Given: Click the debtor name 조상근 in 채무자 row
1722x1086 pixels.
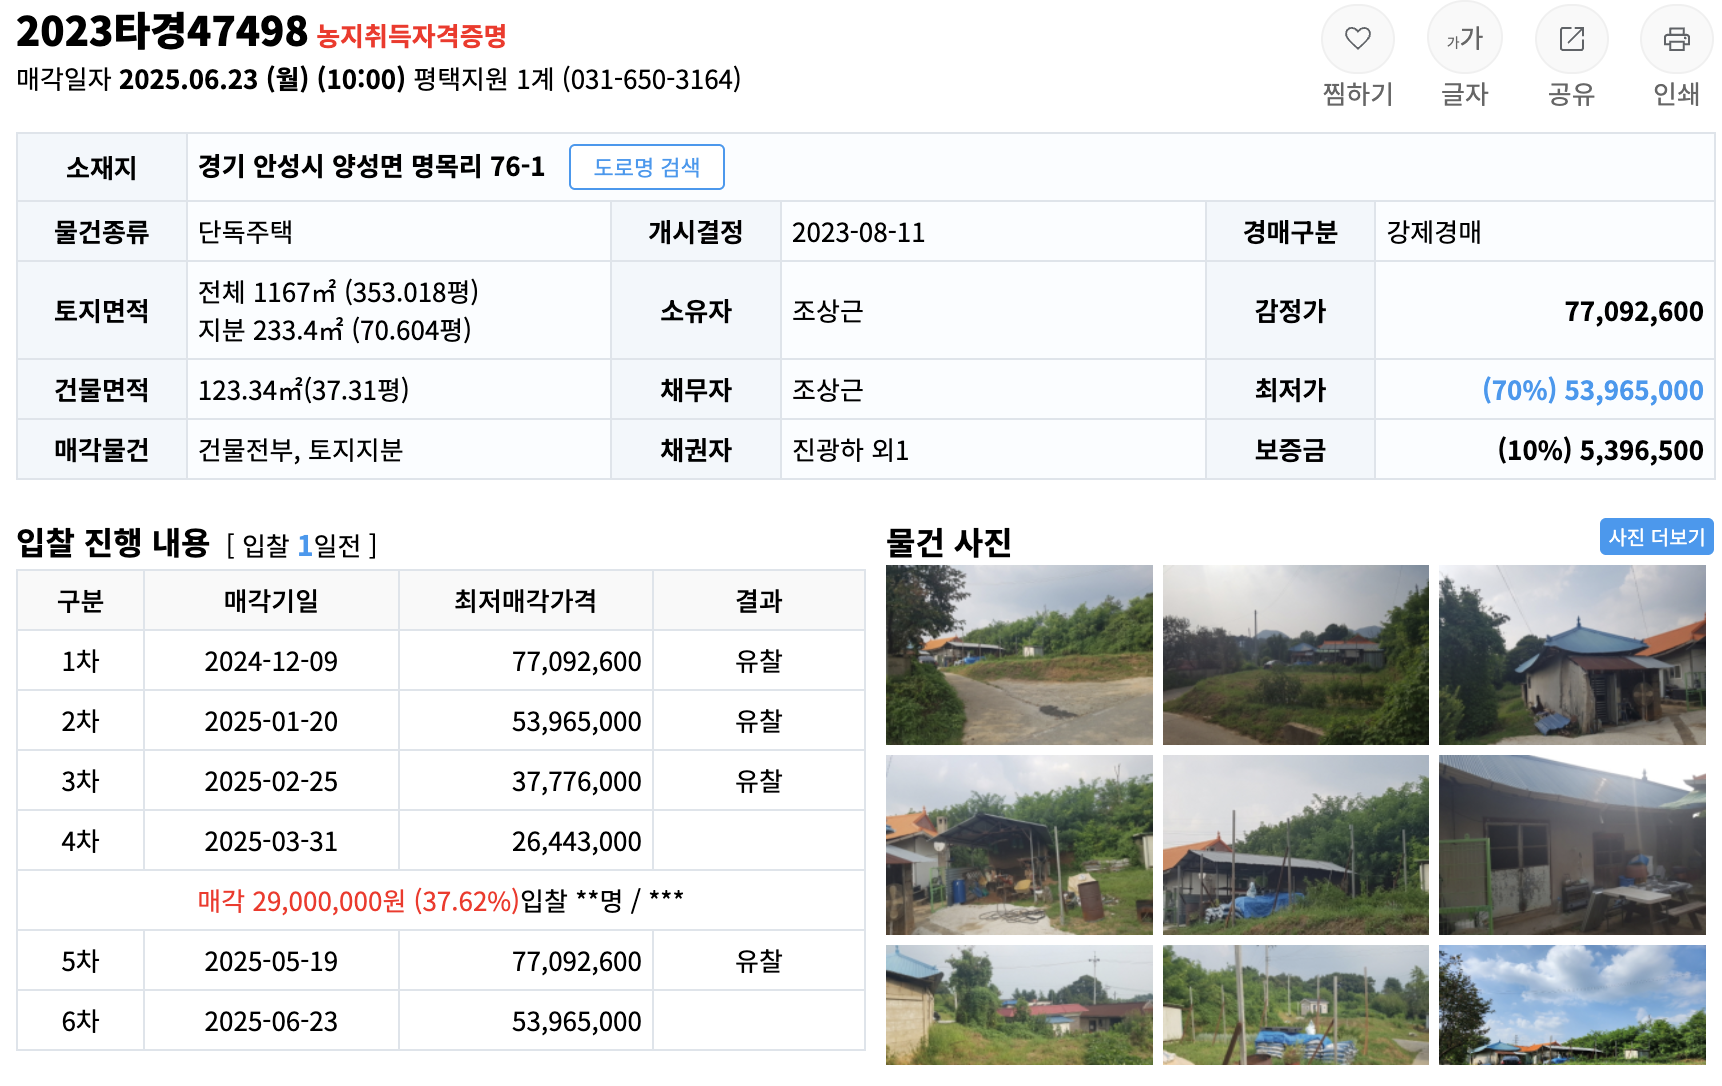Looking at the screenshot, I should [827, 390].
